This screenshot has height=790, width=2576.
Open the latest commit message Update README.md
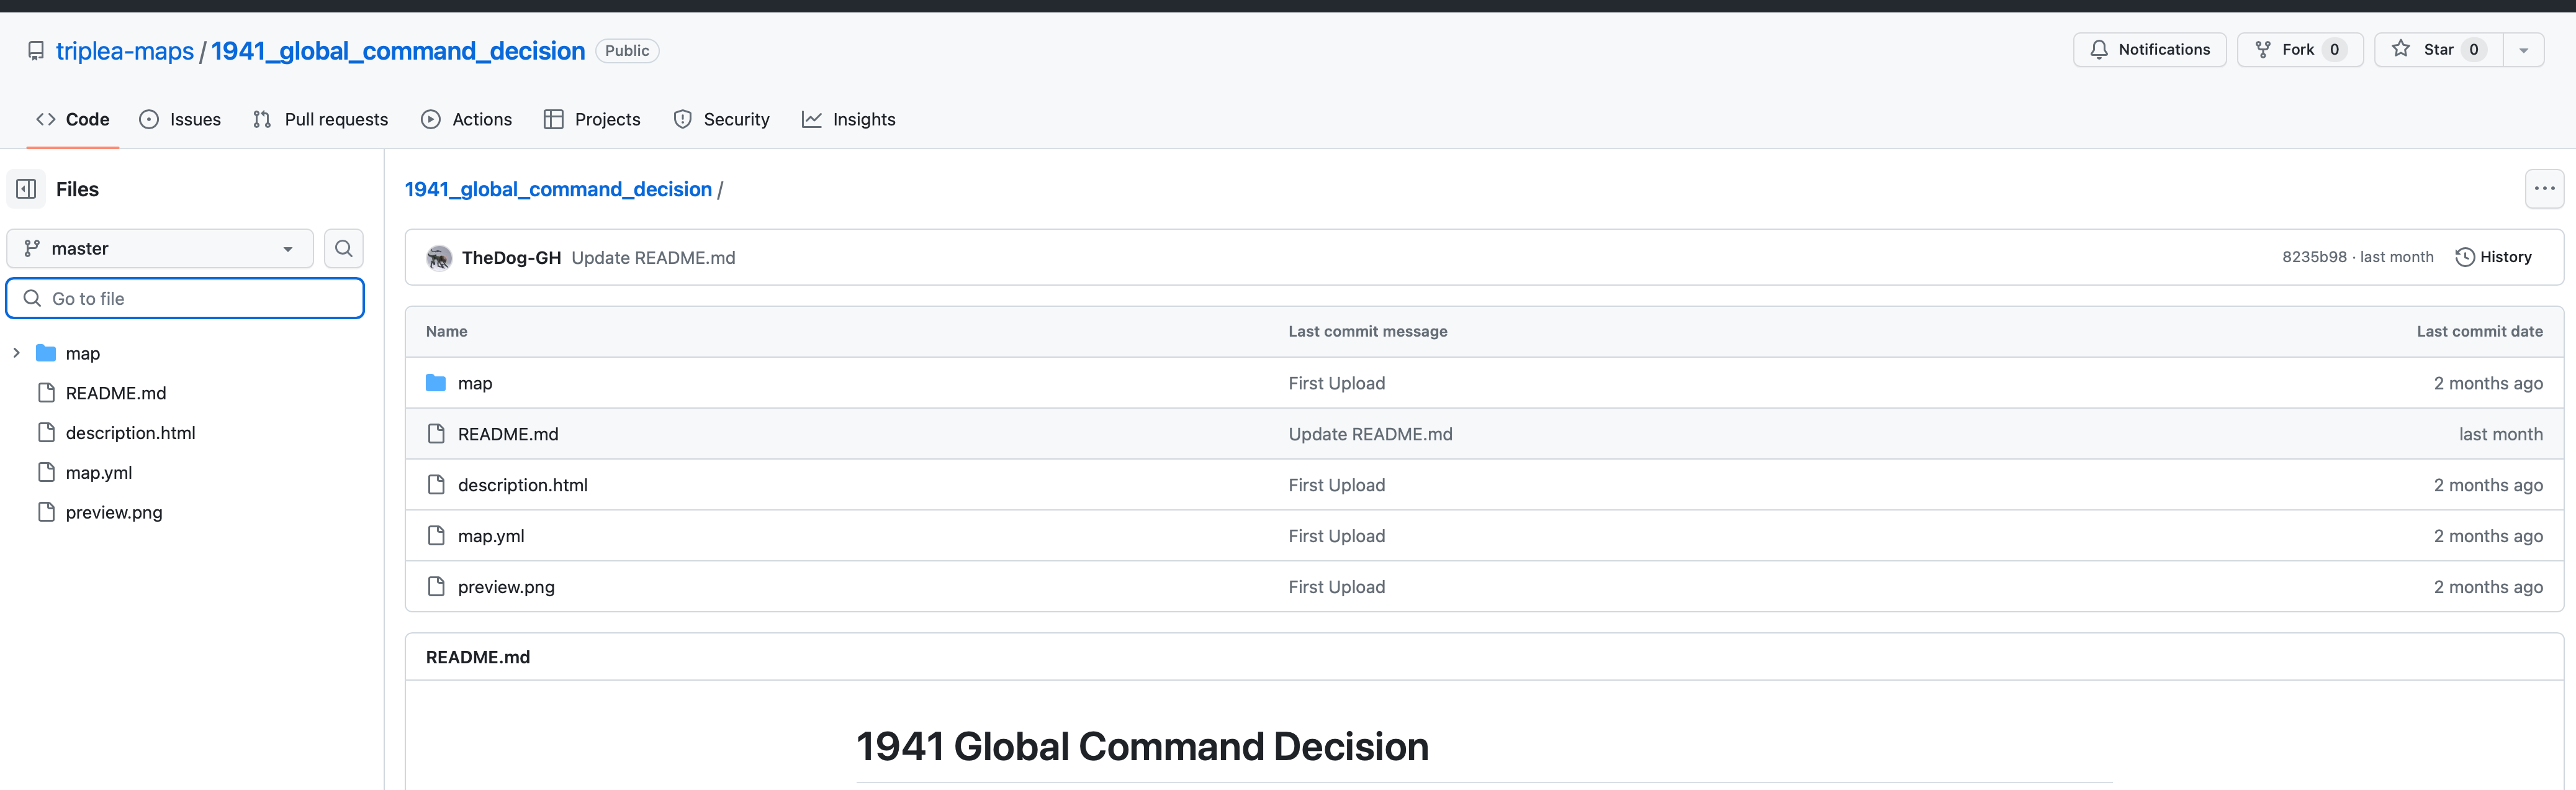coord(653,258)
